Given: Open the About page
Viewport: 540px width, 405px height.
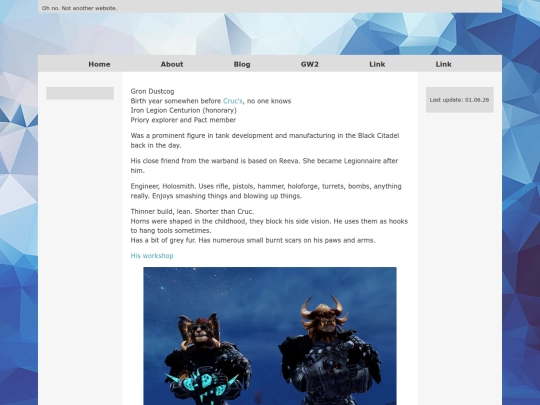Looking at the screenshot, I should 172,64.
